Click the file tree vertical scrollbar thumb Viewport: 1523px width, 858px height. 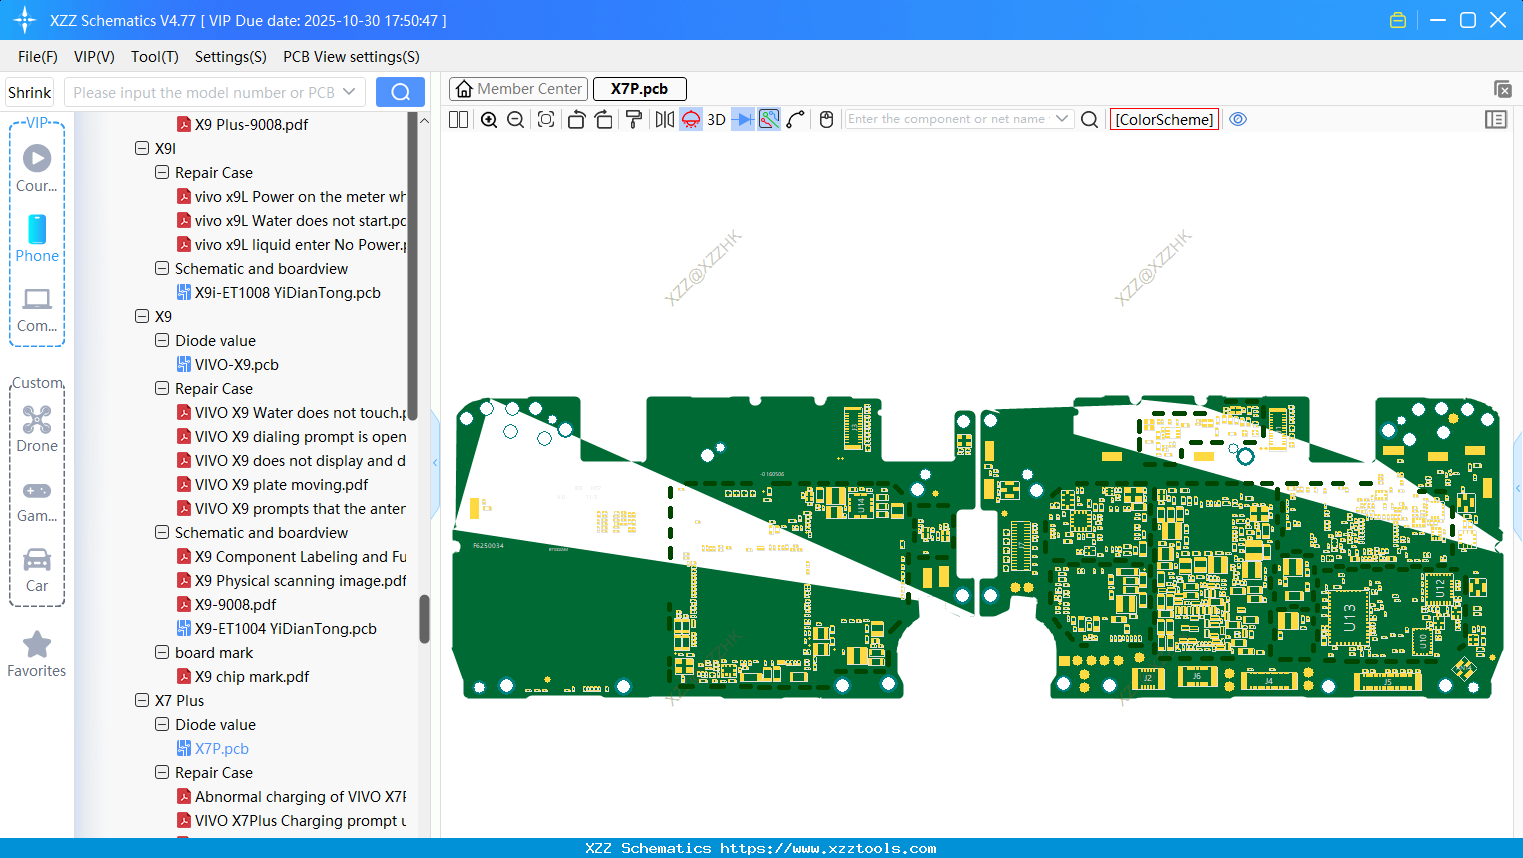pyautogui.click(x=424, y=619)
